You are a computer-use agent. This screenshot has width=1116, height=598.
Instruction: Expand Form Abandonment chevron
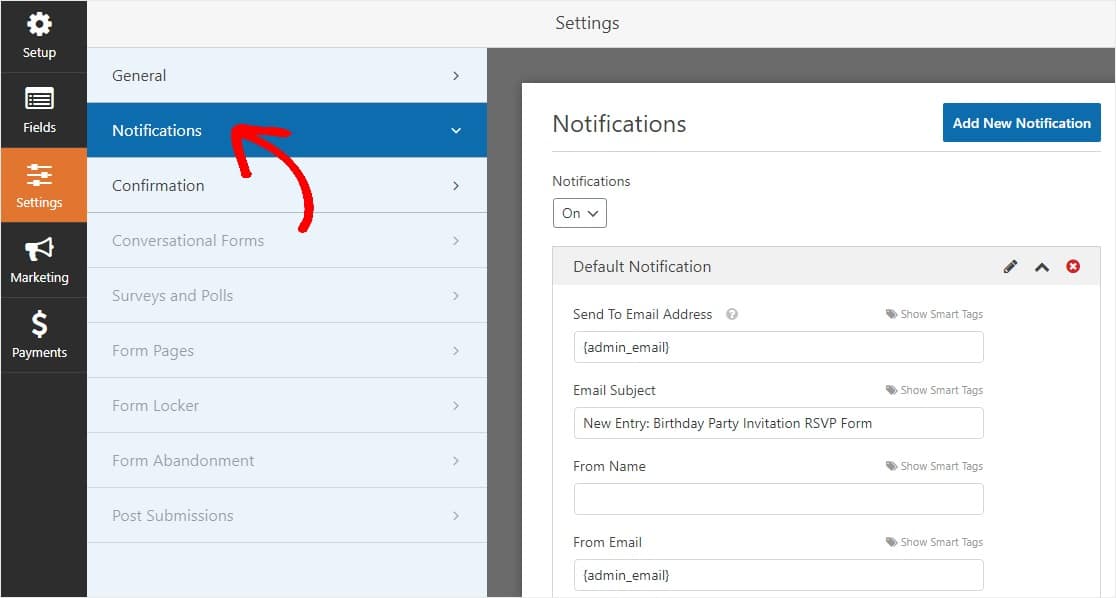[x=456, y=461]
